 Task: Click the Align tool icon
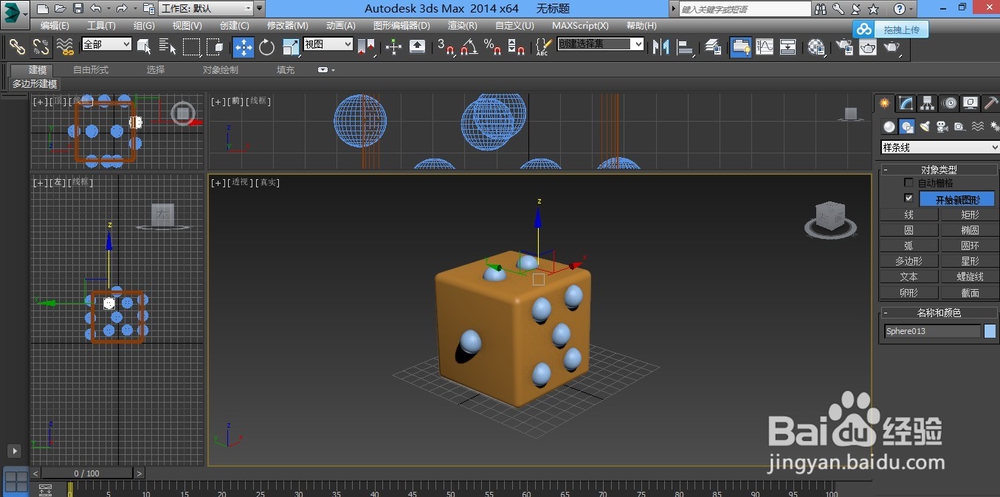684,47
